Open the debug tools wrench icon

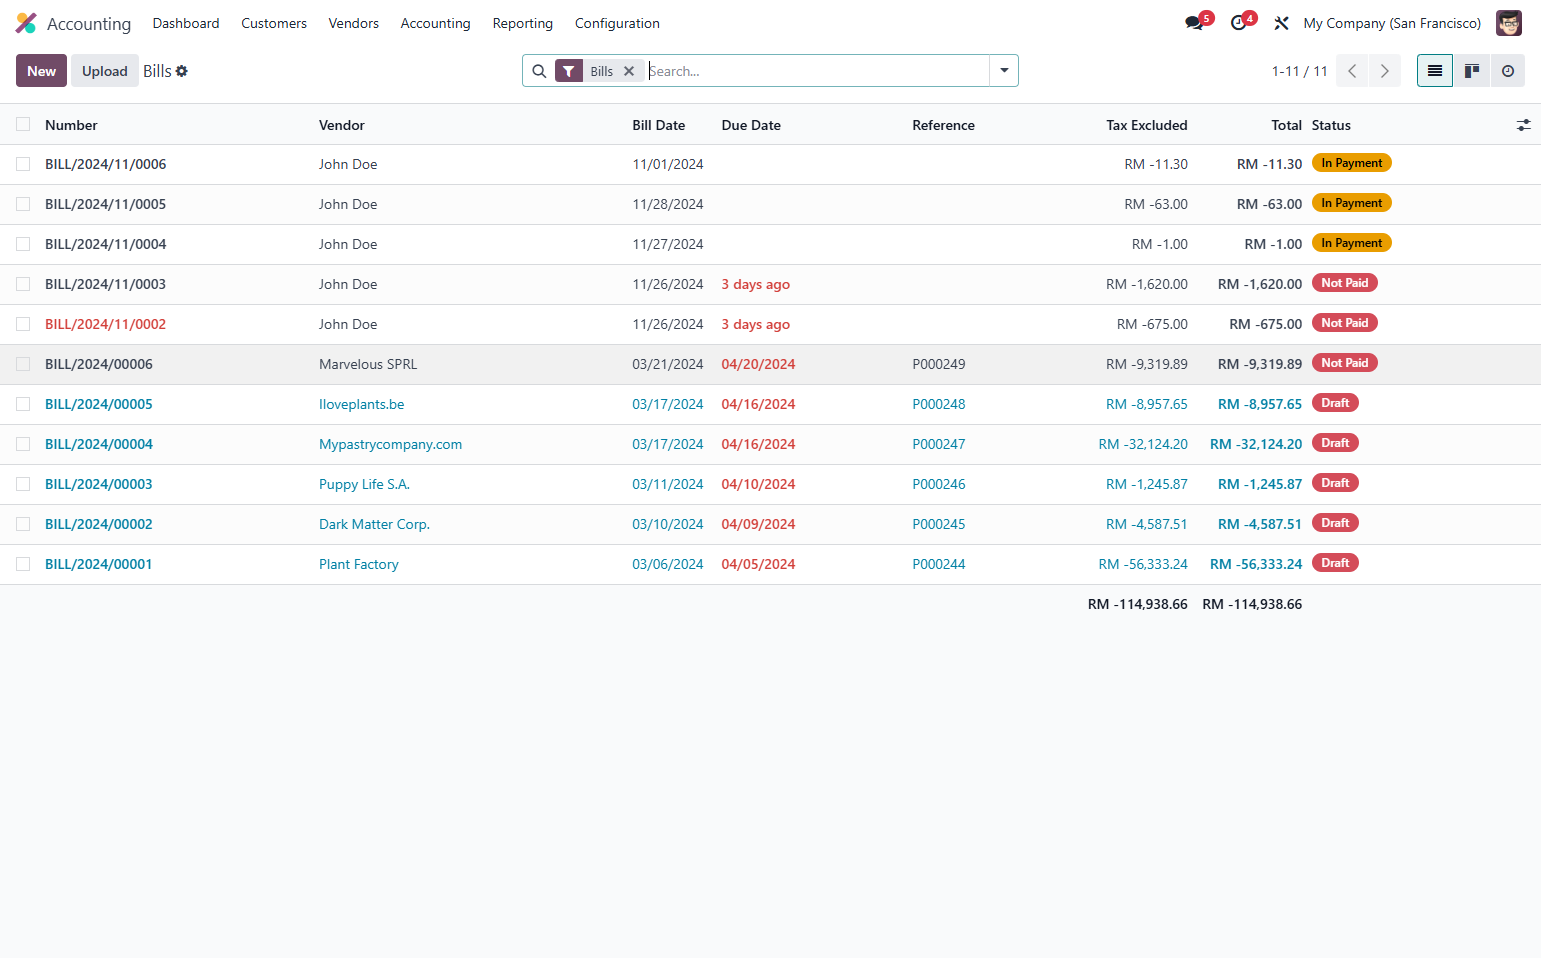(x=1281, y=23)
